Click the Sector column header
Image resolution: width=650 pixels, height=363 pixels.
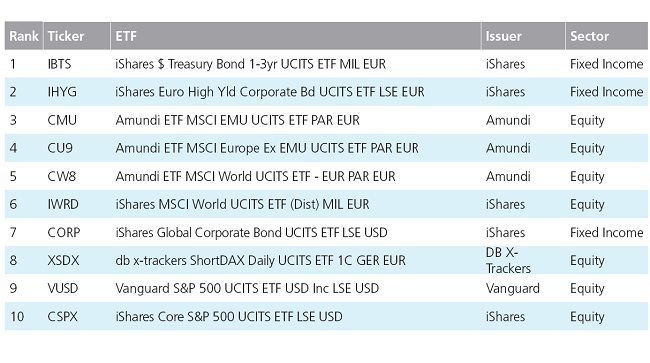(x=607, y=36)
